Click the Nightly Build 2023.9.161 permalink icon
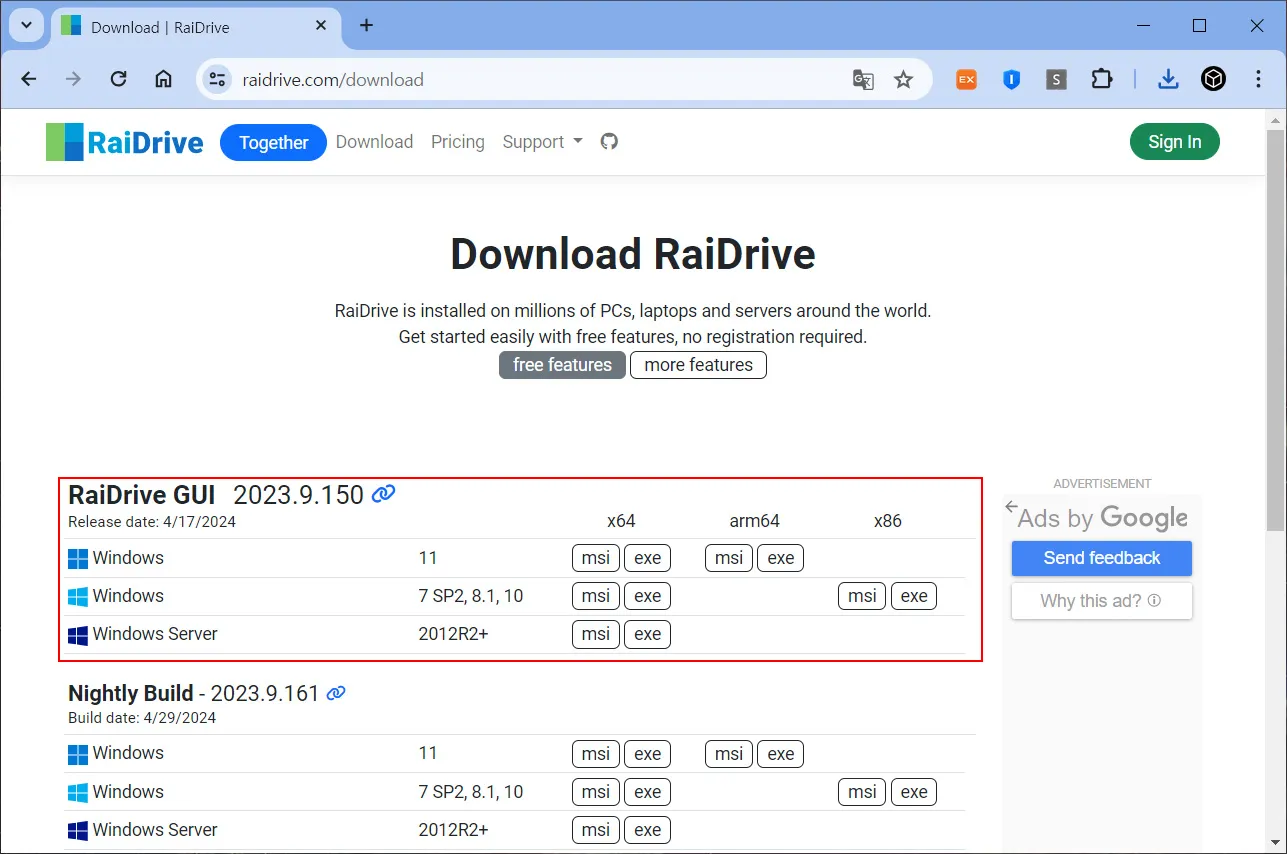The width and height of the screenshot is (1287, 854). (336, 692)
